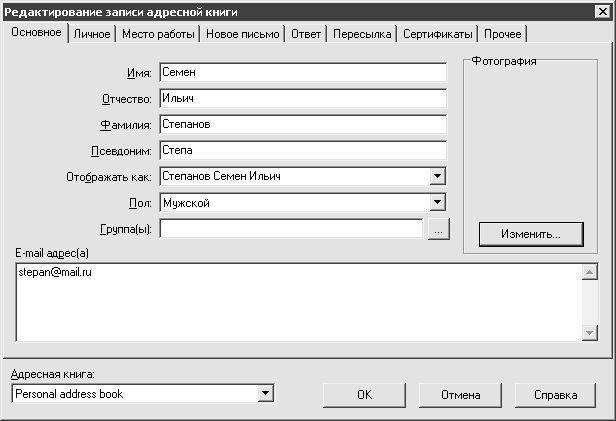Screen dimensions: 616x421
Task: Select the Ответ tab
Action: click(306, 34)
